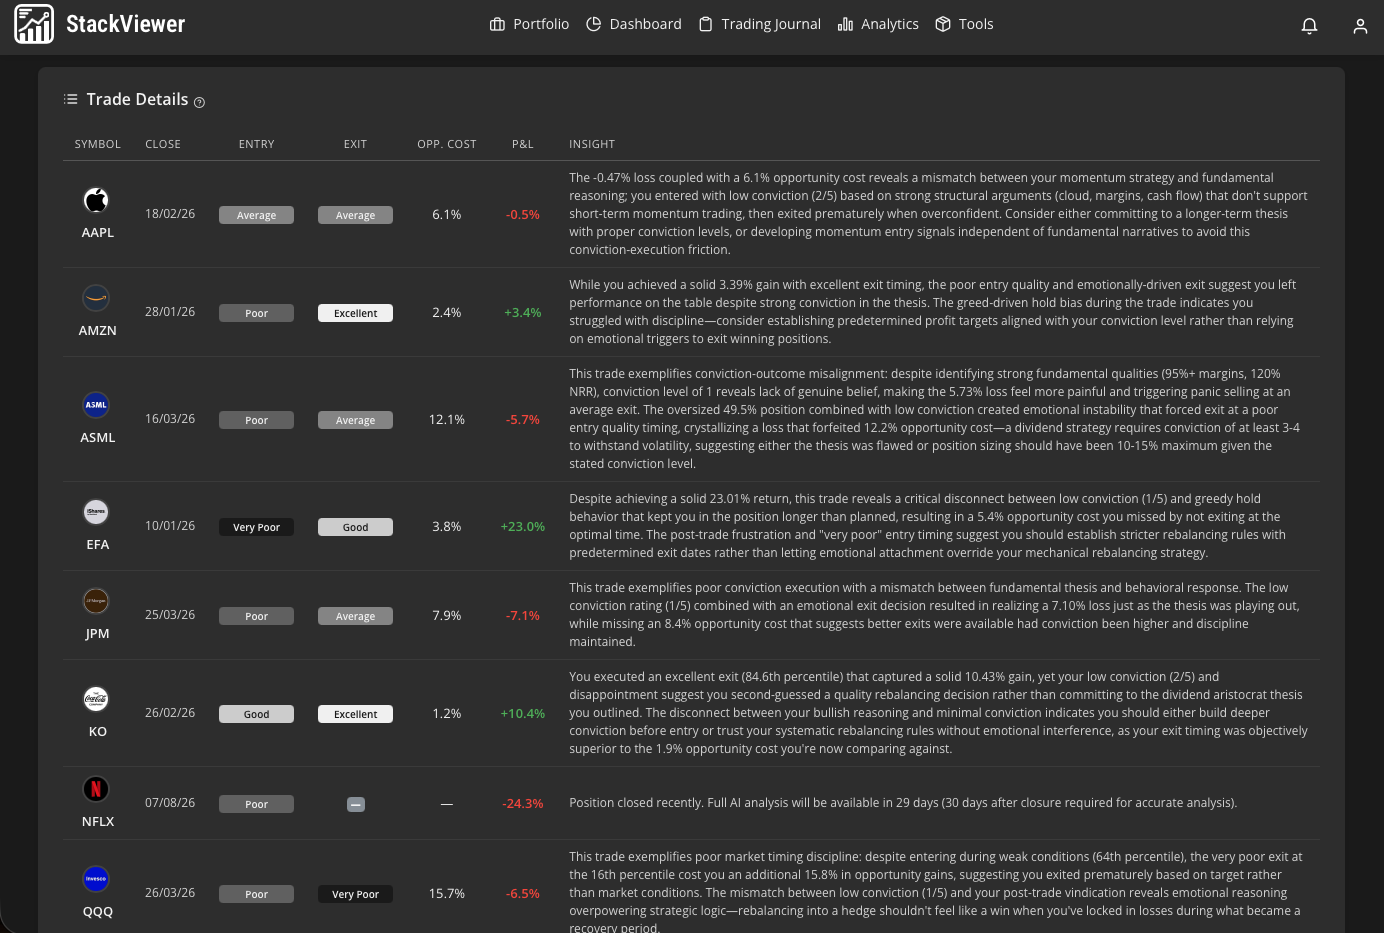
Task: Open the Tools menu
Action: pyautogui.click(x=964, y=24)
